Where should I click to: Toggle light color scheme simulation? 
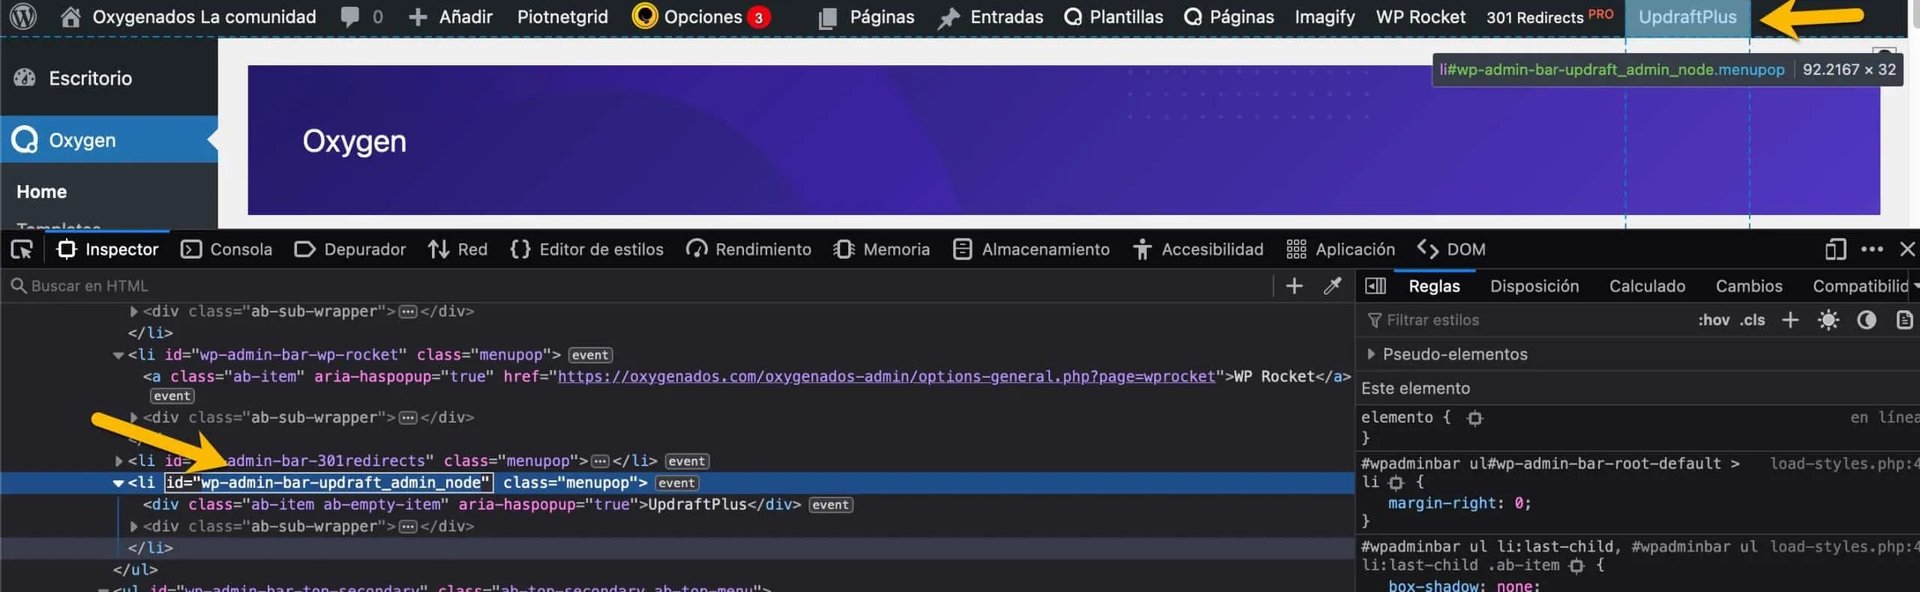(1828, 320)
